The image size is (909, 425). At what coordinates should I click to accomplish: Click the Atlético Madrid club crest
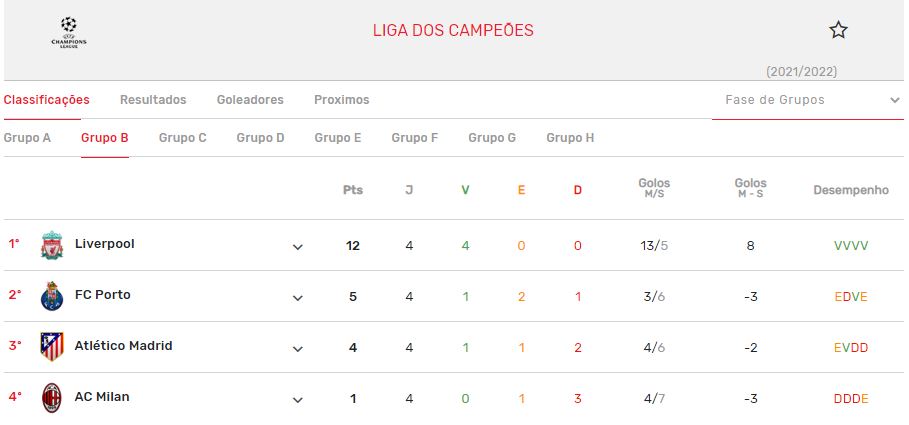click(52, 347)
